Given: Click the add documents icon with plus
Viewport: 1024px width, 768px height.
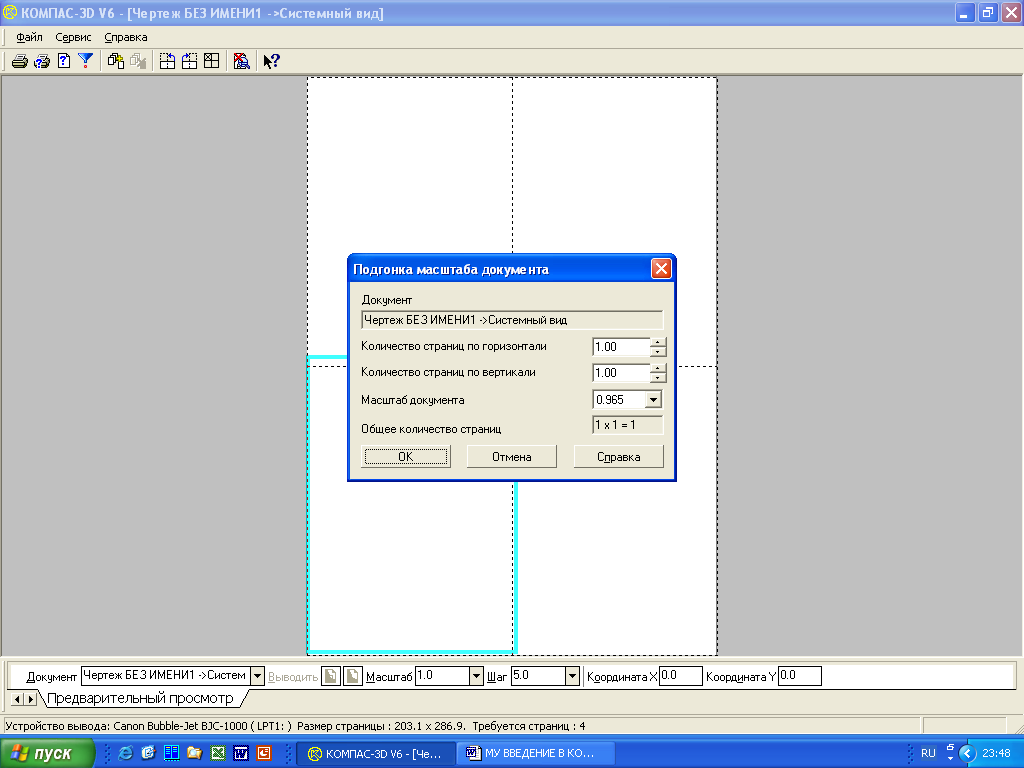Looking at the screenshot, I should [x=116, y=61].
